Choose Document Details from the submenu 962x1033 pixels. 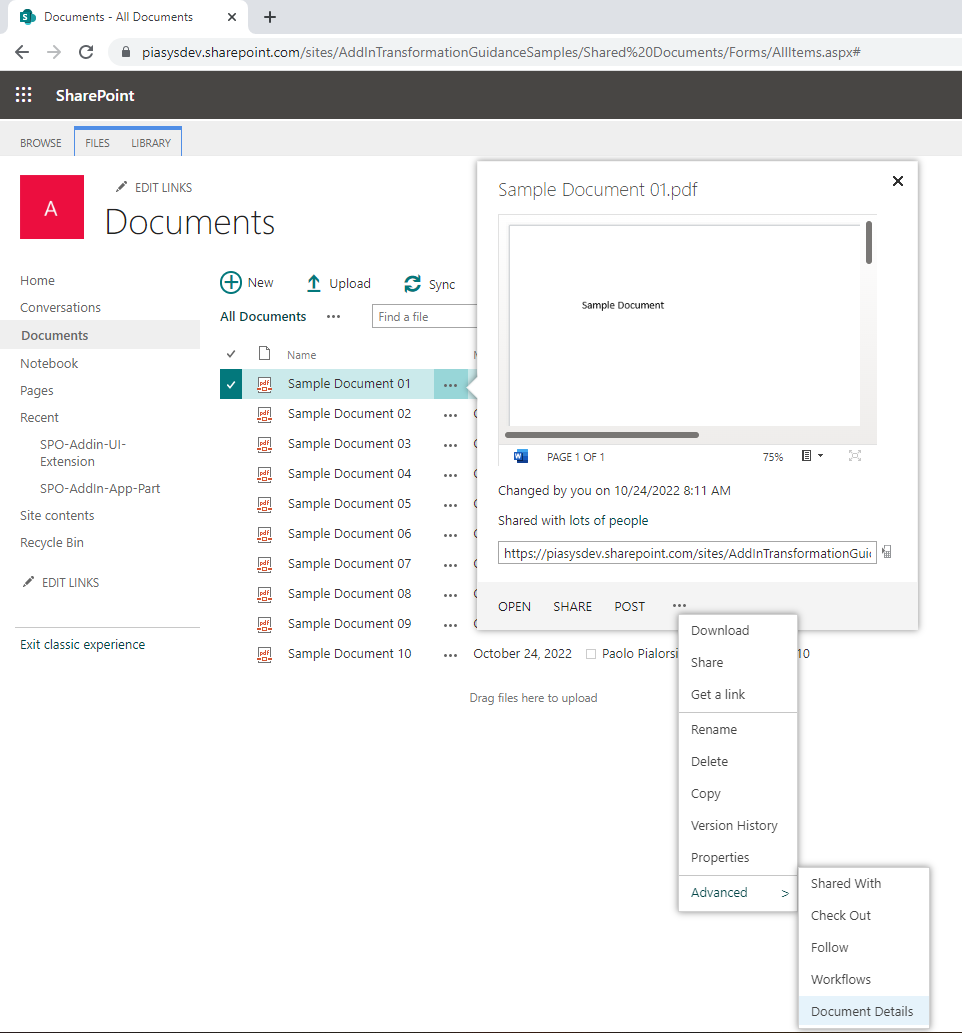(862, 1011)
